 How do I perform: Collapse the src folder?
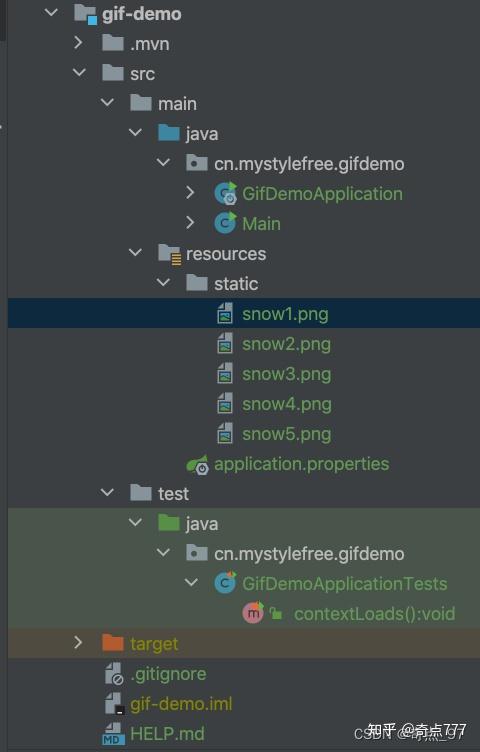79,73
